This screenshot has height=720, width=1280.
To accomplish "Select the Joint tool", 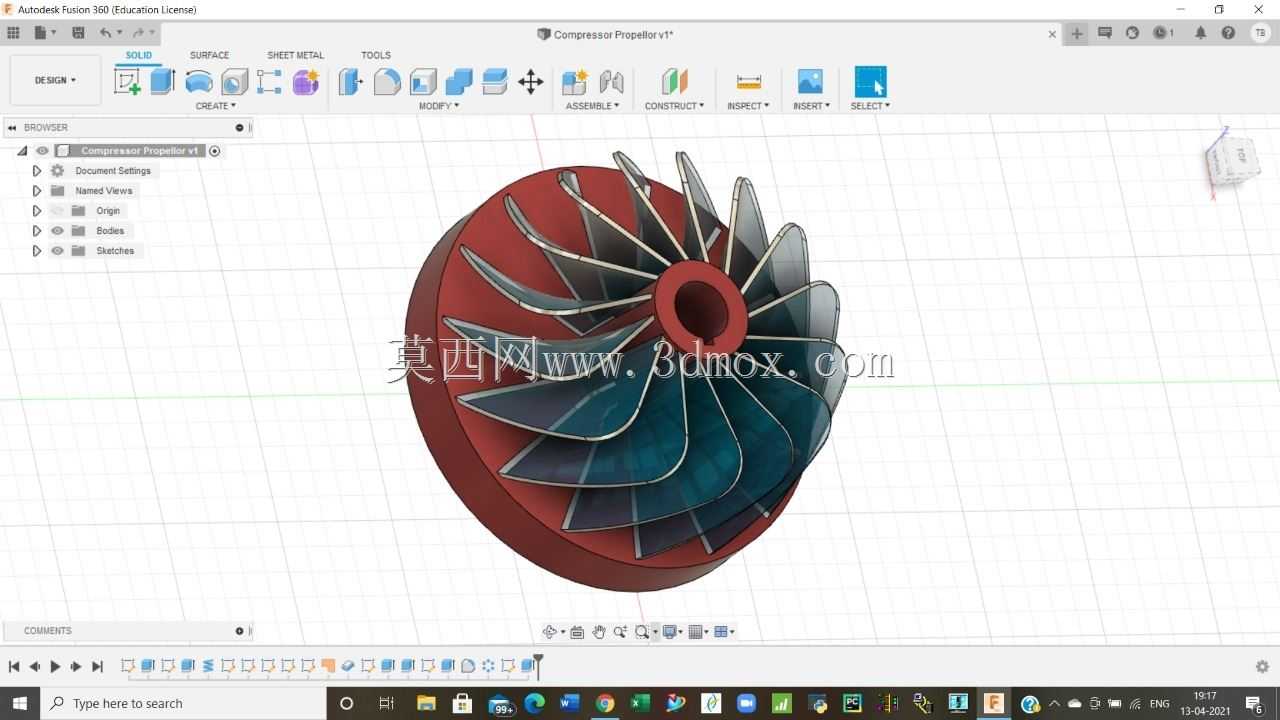I will point(611,82).
